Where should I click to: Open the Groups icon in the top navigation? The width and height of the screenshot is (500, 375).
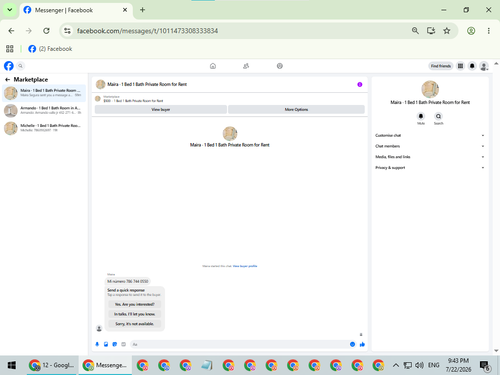coord(280,66)
